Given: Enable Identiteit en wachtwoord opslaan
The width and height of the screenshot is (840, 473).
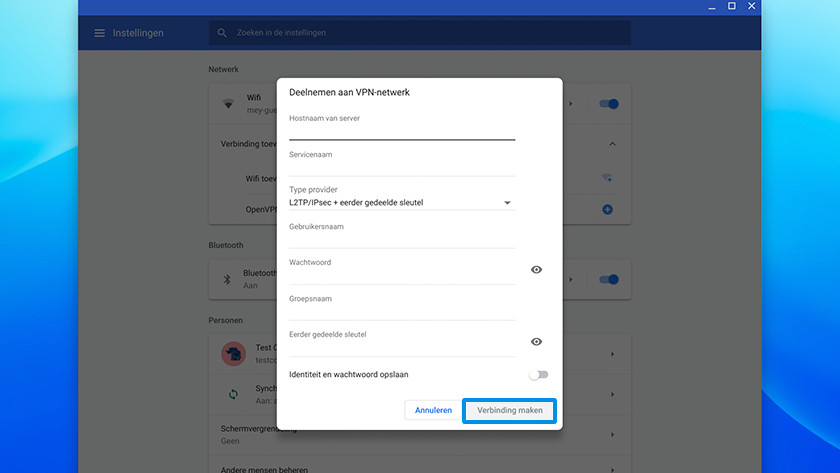Looking at the screenshot, I should click(539, 375).
